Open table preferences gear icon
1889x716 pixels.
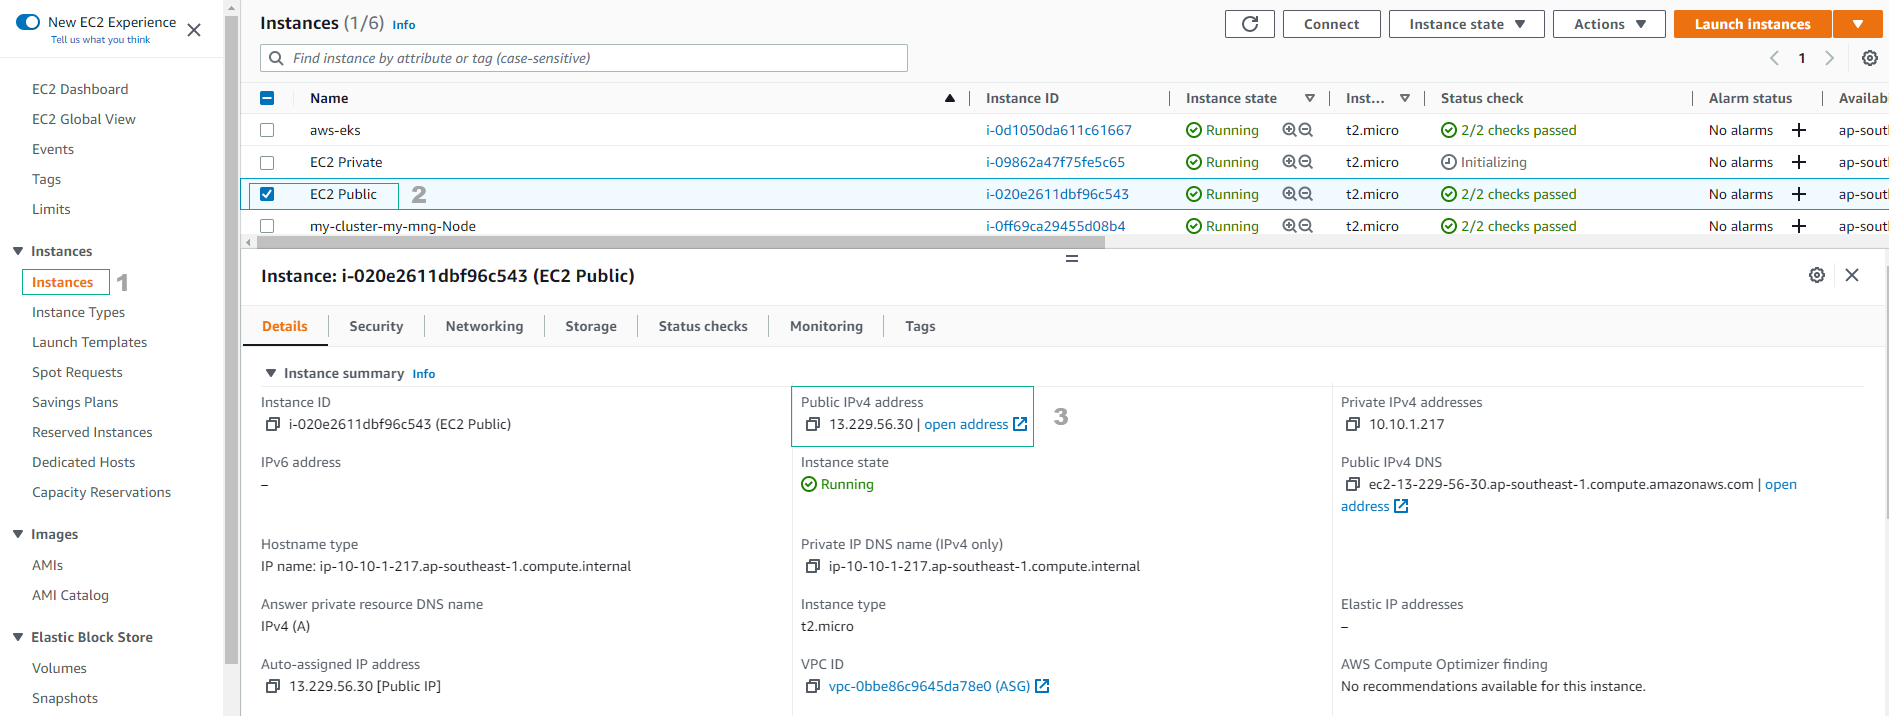[x=1869, y=58]
